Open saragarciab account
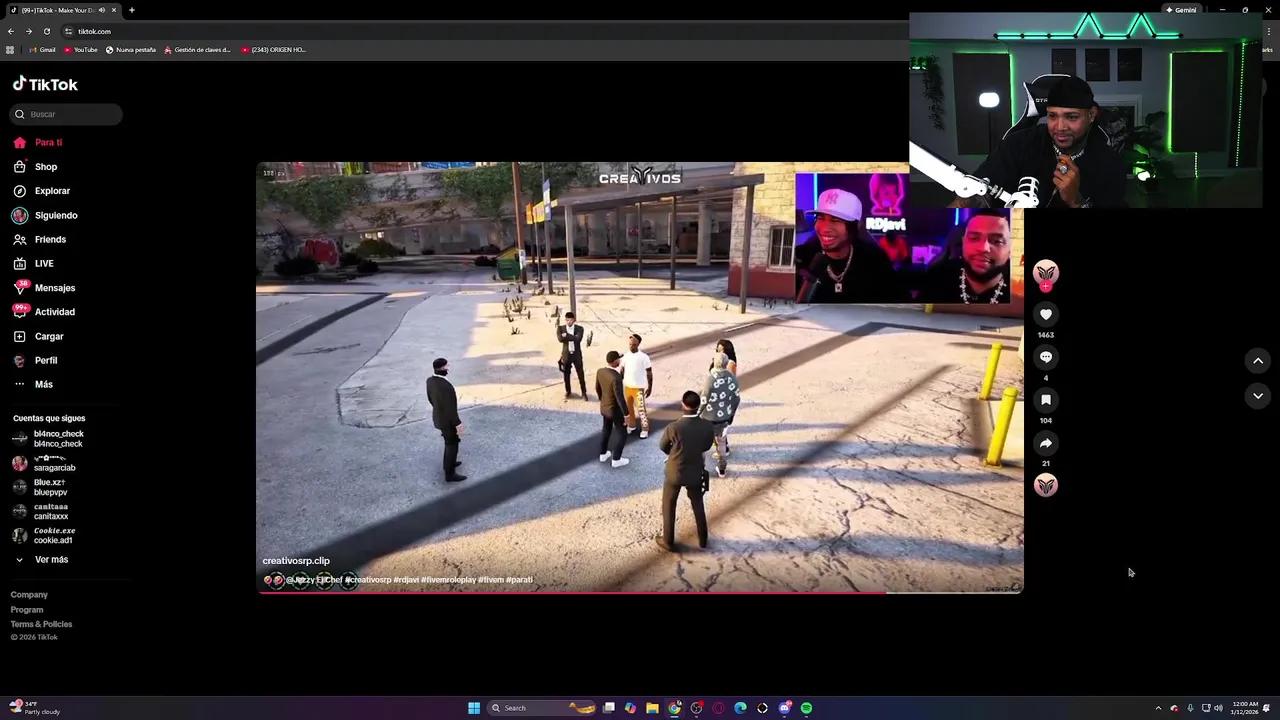Image resolution: width=1280 pixels, height=720 pixels. (x=44, y=463)
